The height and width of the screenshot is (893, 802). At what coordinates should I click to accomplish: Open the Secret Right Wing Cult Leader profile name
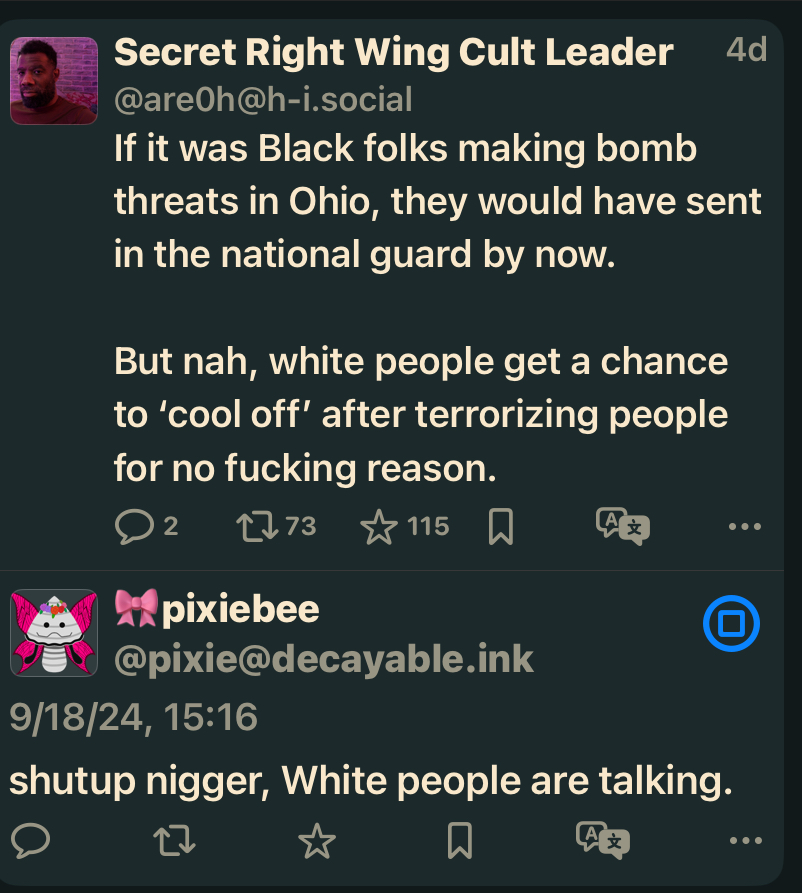(393, 52)
